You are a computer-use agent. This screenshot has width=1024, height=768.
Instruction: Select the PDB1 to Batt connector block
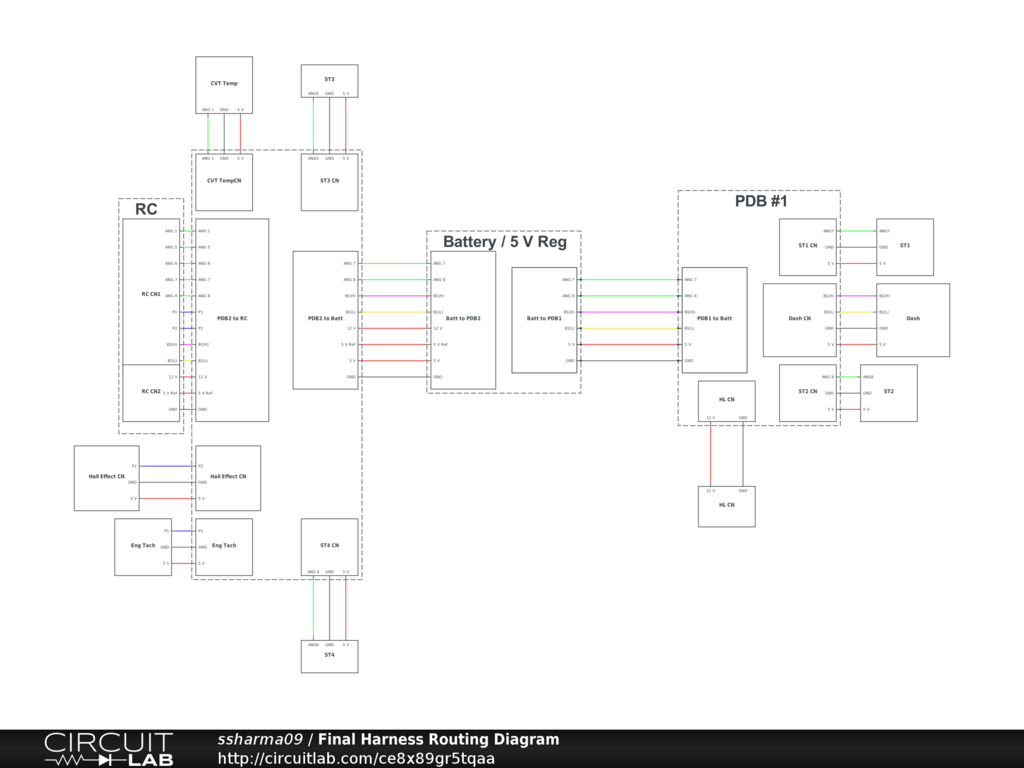714,319
